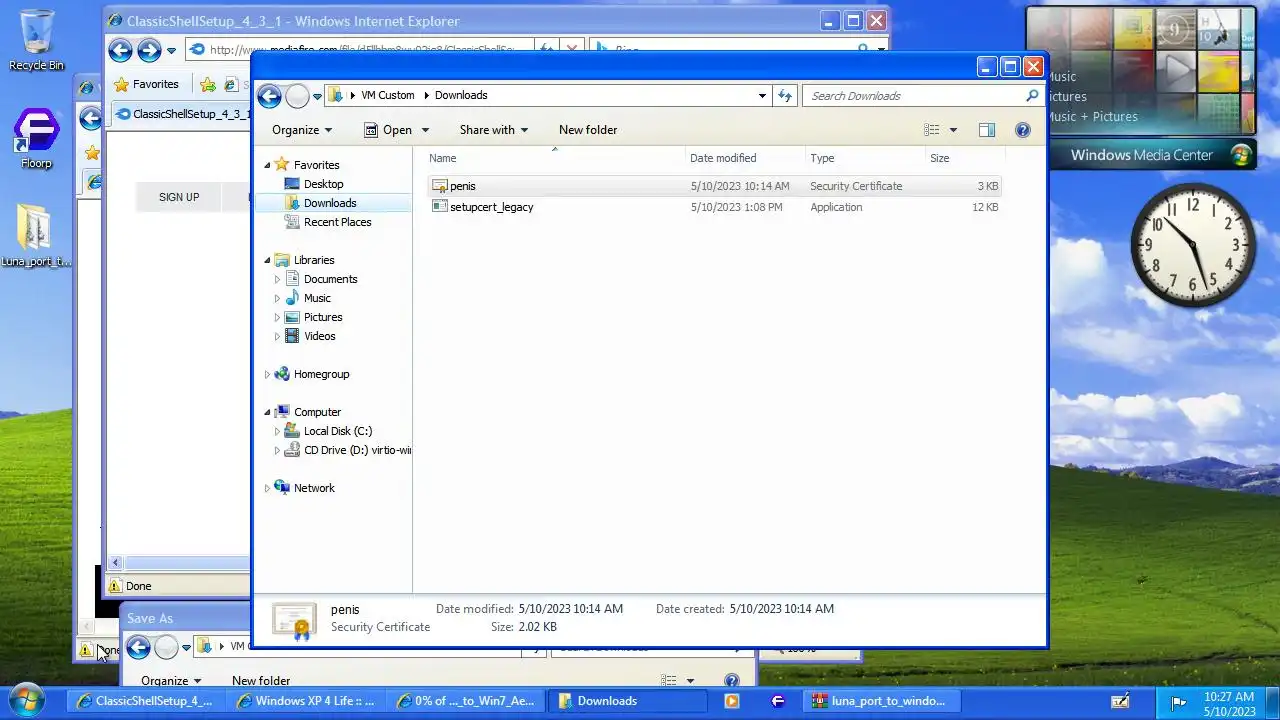This screenshot has width=1280, height=720.
Task: Open Homegroup in navigation pane
Action: [x=321, y=374]
